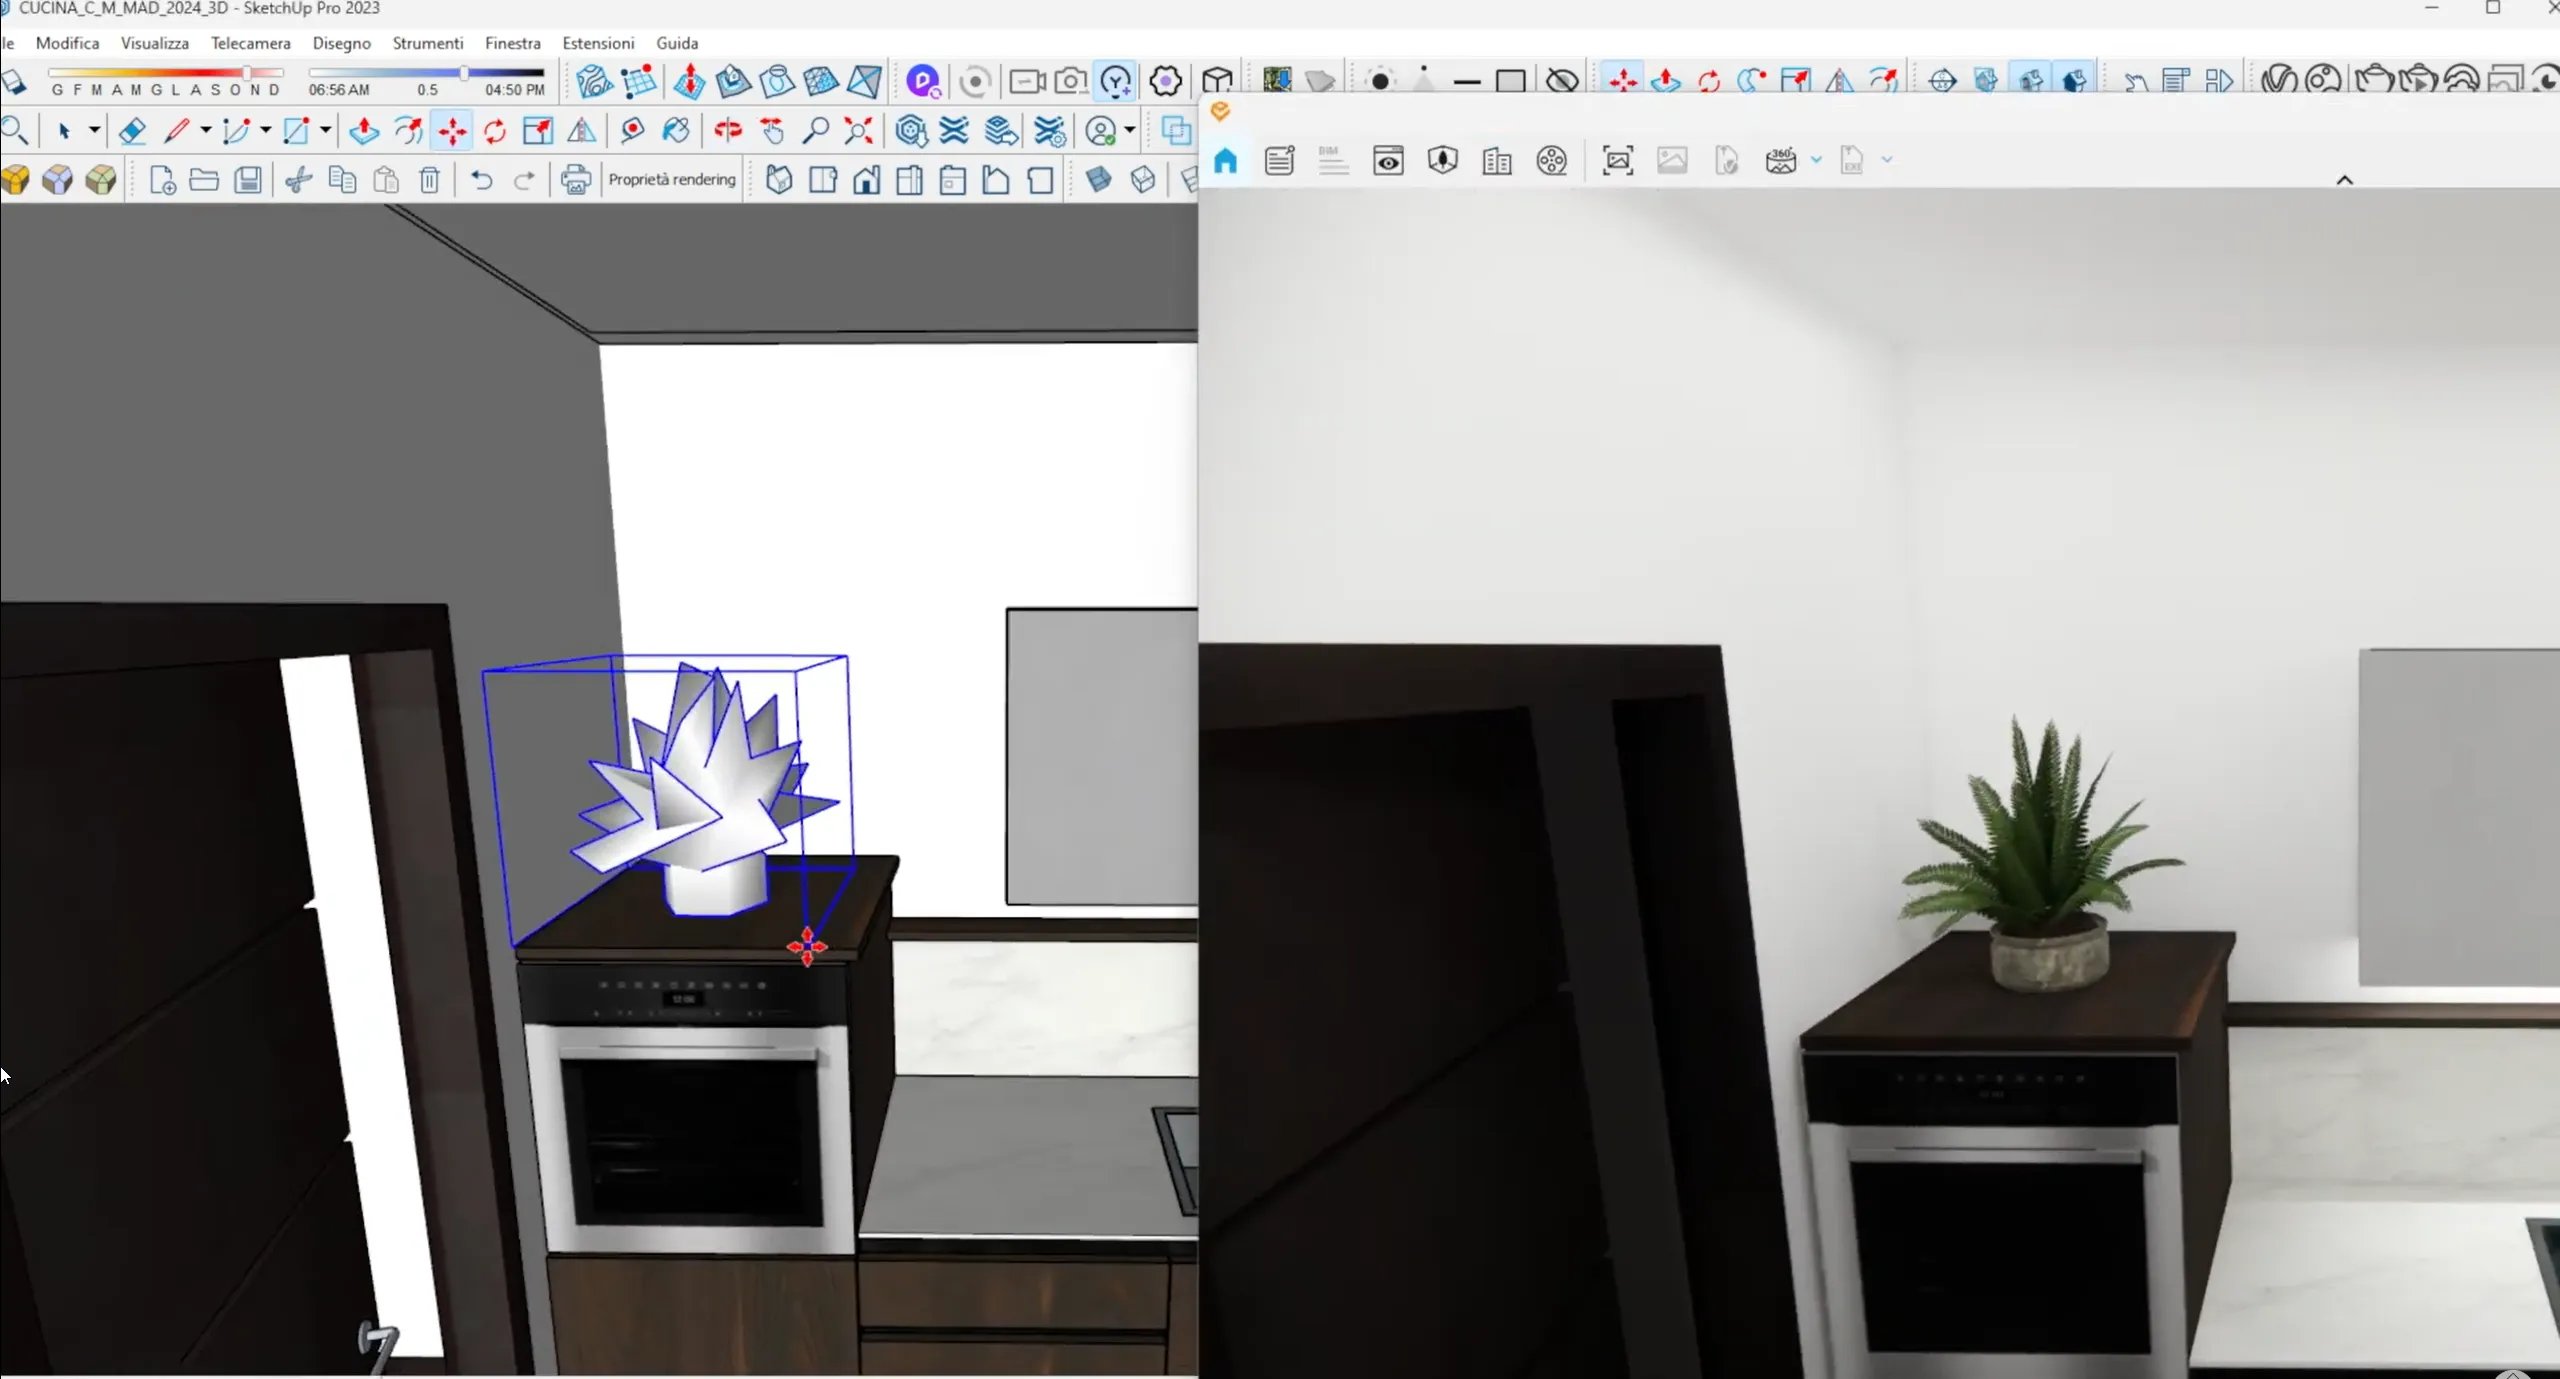This screenshot has width=2560, height=1379.
Task: Click the Tape Measure tool
Action: point(632,131)
